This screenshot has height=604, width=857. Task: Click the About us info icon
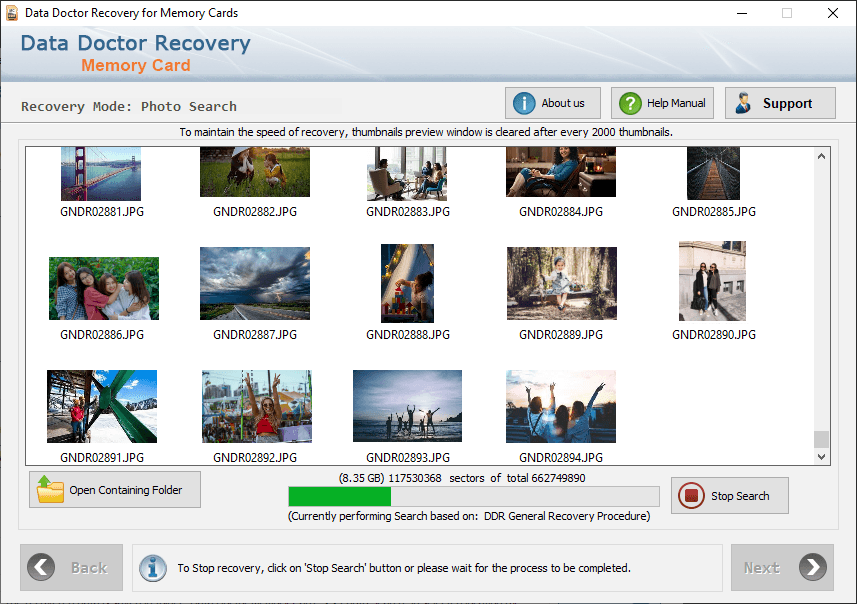pyautogui.click(x=524, y=103)
